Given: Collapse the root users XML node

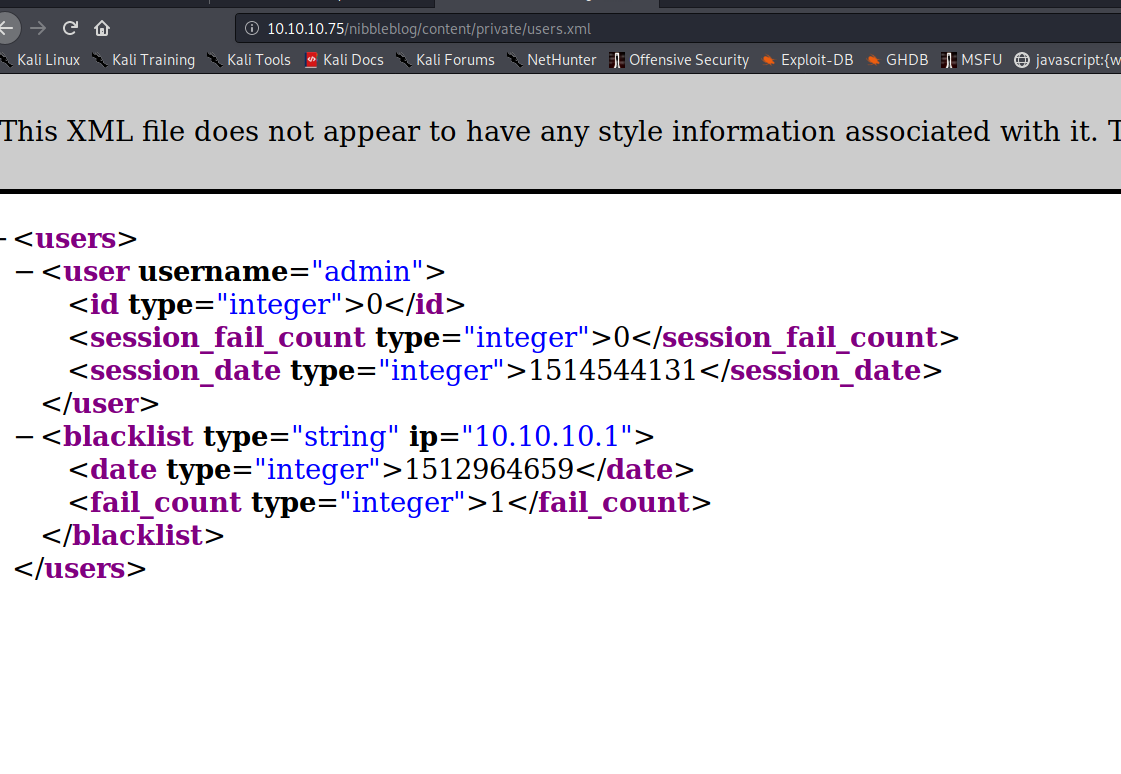Looking at the screenshot, I should tap(3, 239).
